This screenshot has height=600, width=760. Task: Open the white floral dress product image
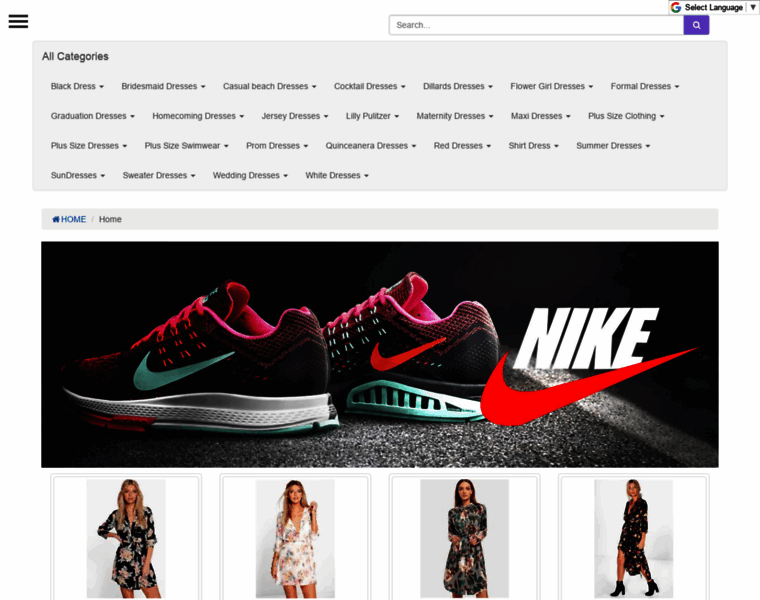(x=295, y=538)
